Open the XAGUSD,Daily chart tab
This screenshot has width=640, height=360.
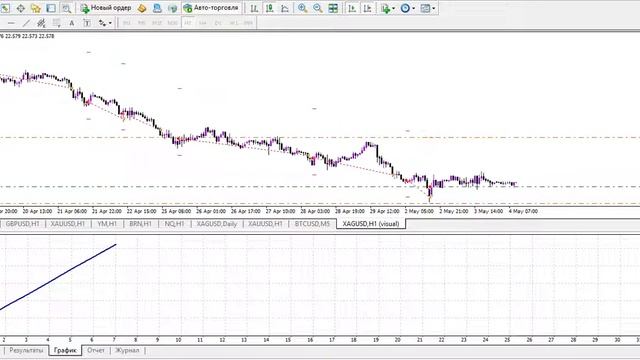coord(217,224)
